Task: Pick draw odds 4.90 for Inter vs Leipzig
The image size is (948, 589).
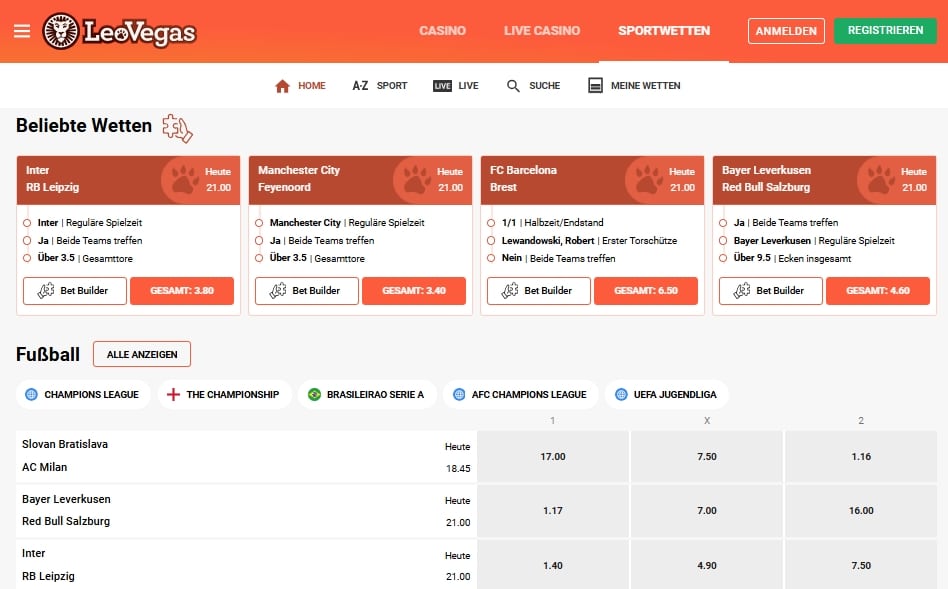Action: tap(707, 565)
